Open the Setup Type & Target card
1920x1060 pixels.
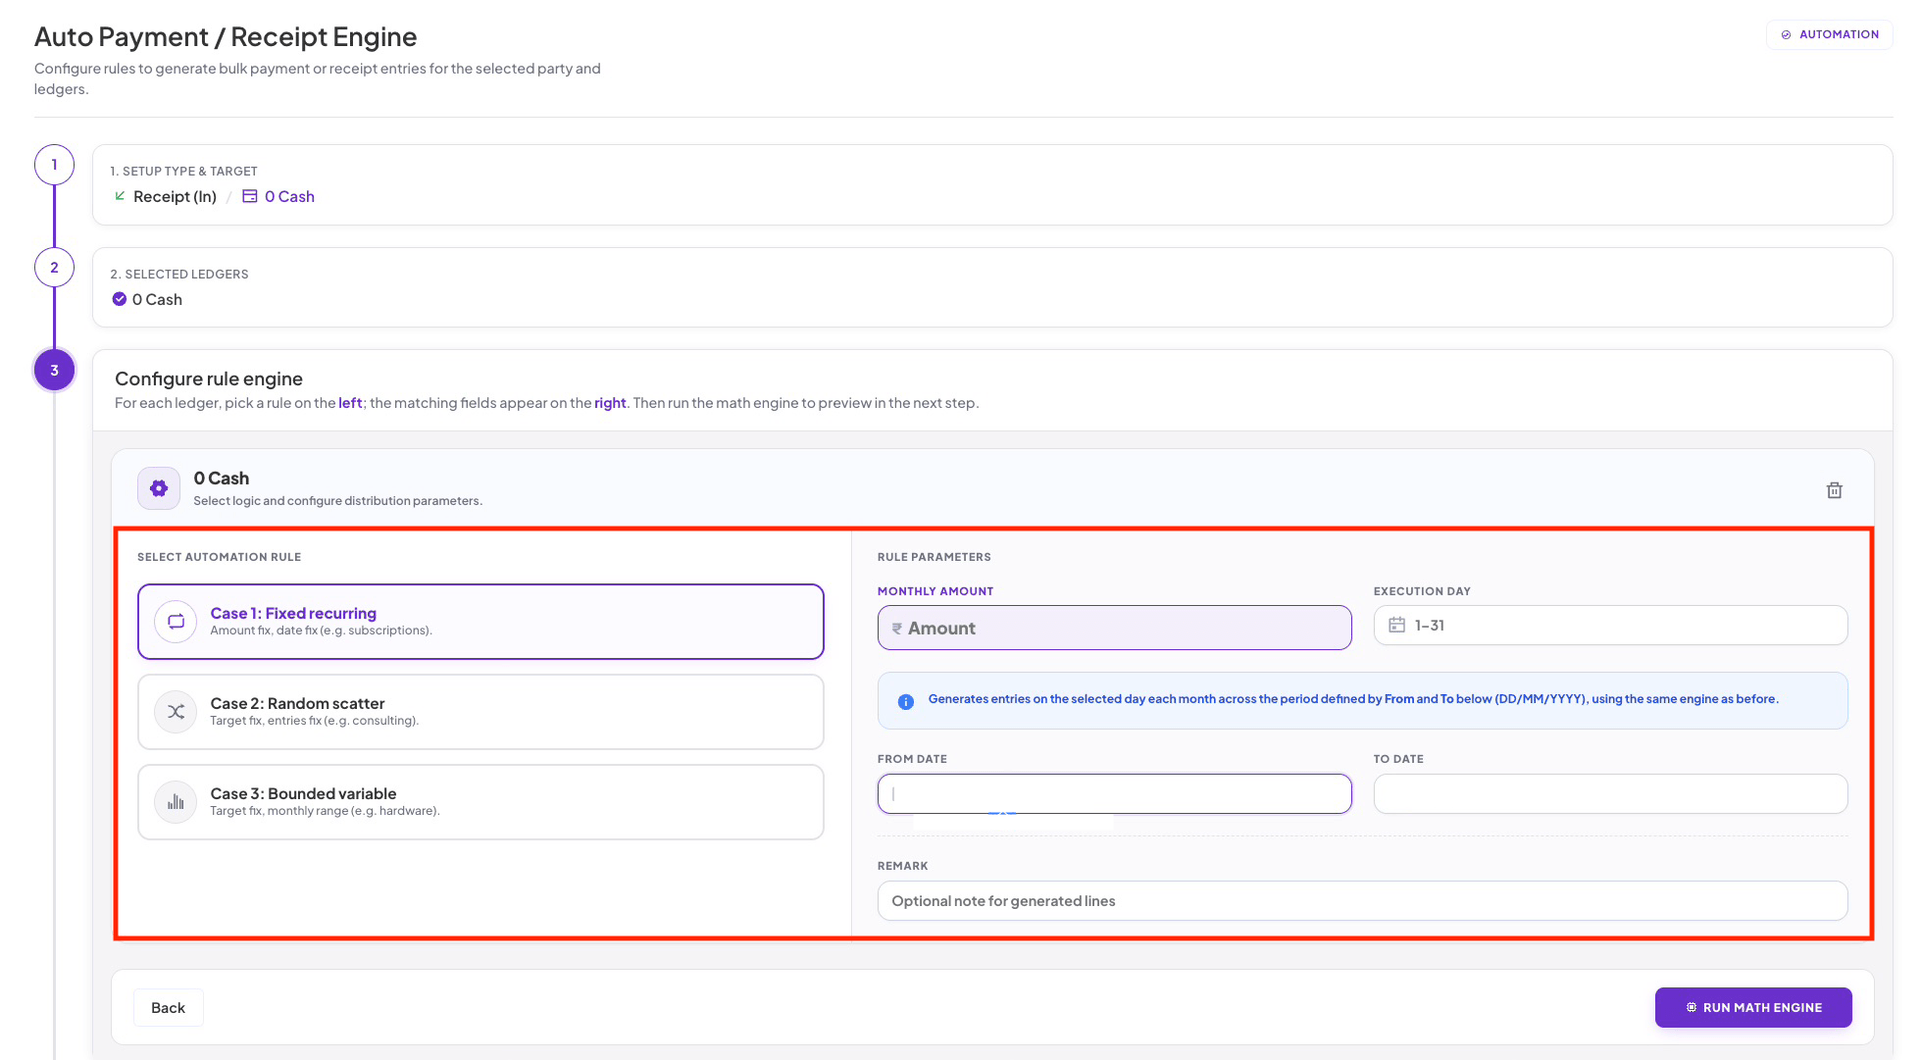[x=992, y=185]
